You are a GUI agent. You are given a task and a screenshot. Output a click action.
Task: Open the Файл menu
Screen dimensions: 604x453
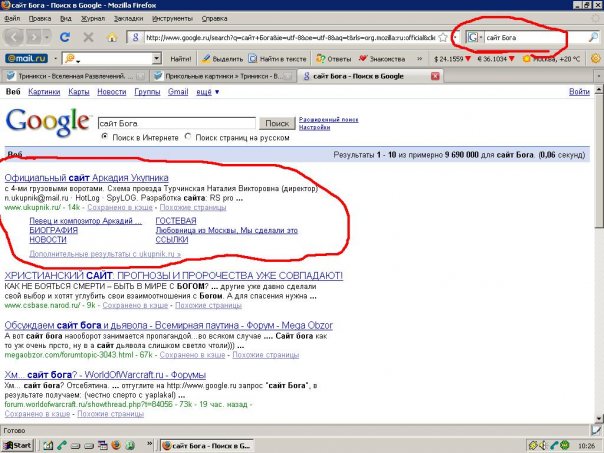click(x=12, y=18)
